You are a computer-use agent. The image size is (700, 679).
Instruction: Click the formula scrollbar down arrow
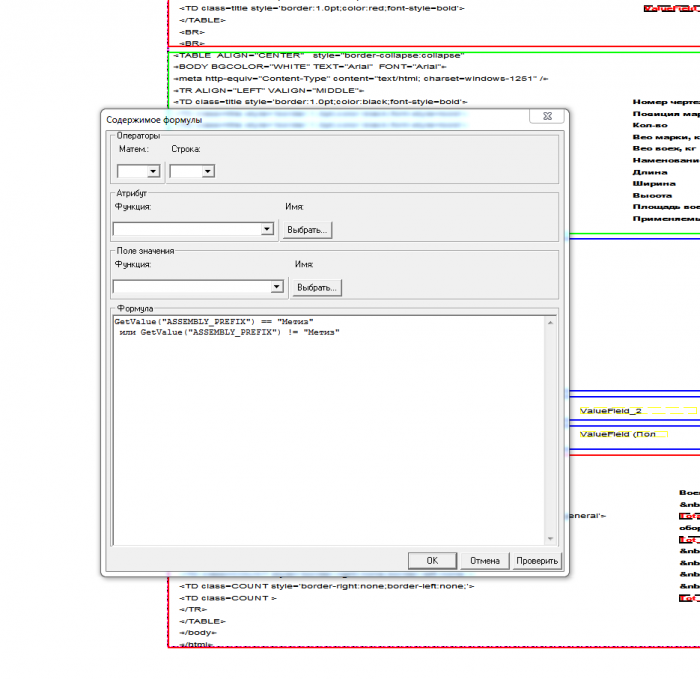pos(550,539)
